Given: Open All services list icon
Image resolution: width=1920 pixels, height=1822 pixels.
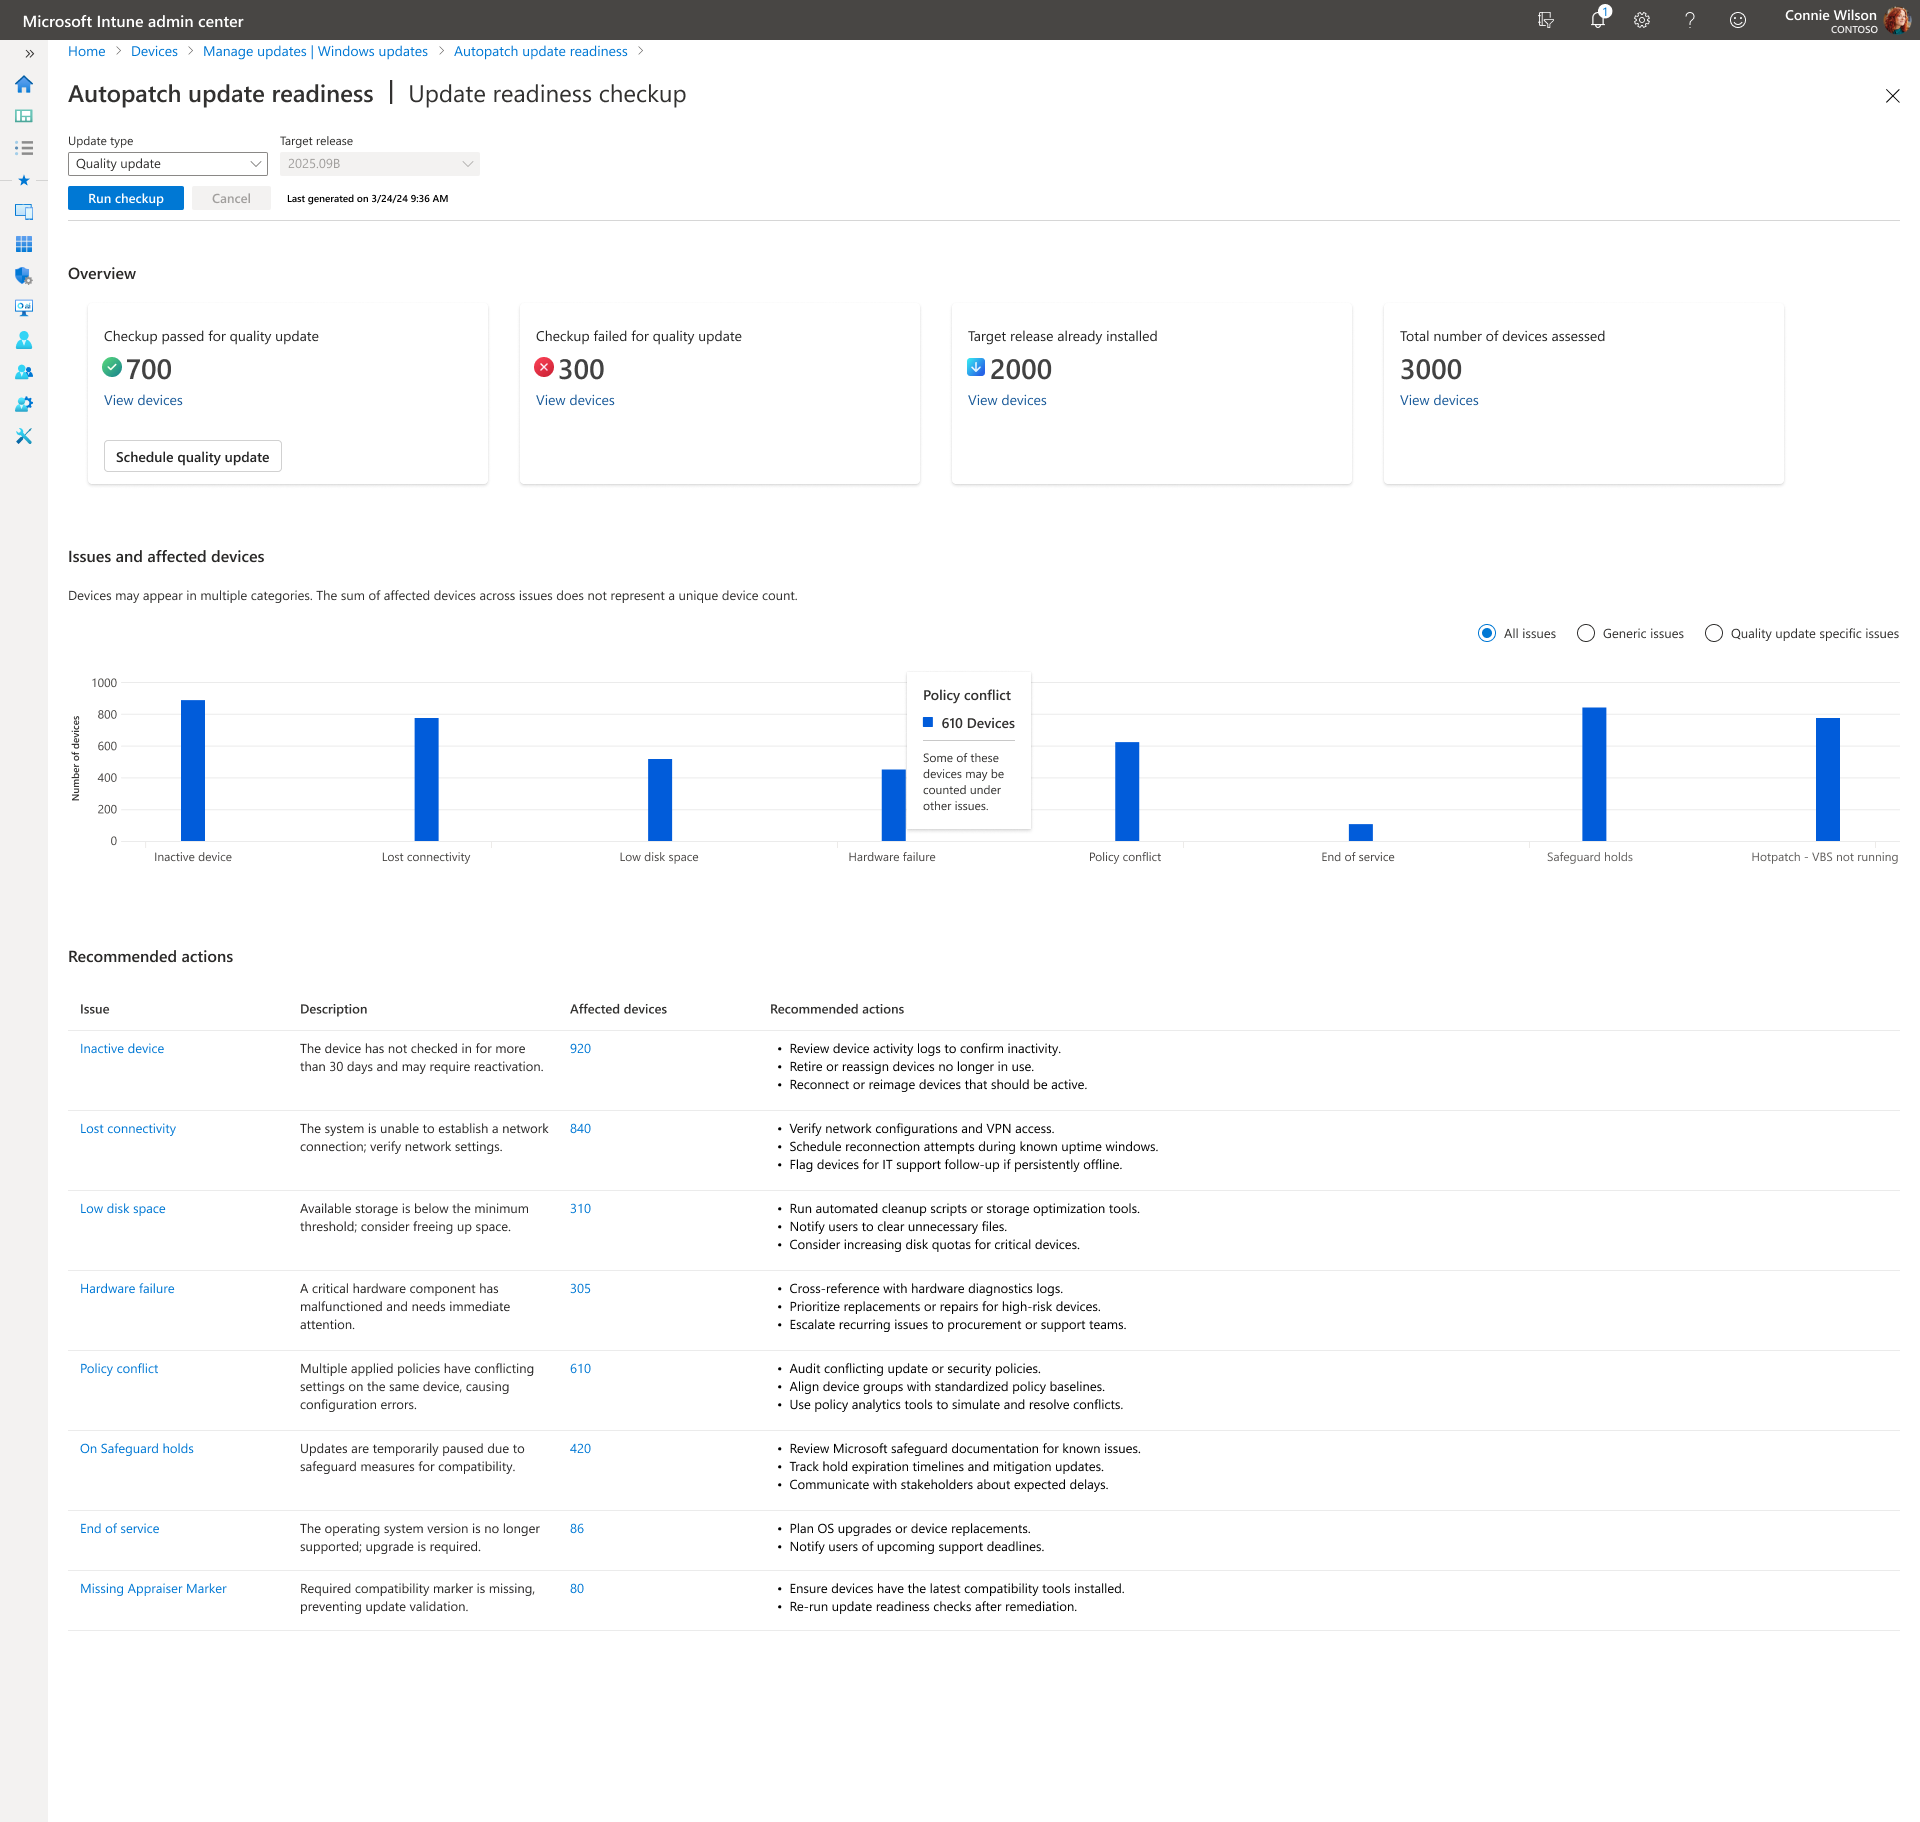Looking at the screenshot, I should point(24,148).
